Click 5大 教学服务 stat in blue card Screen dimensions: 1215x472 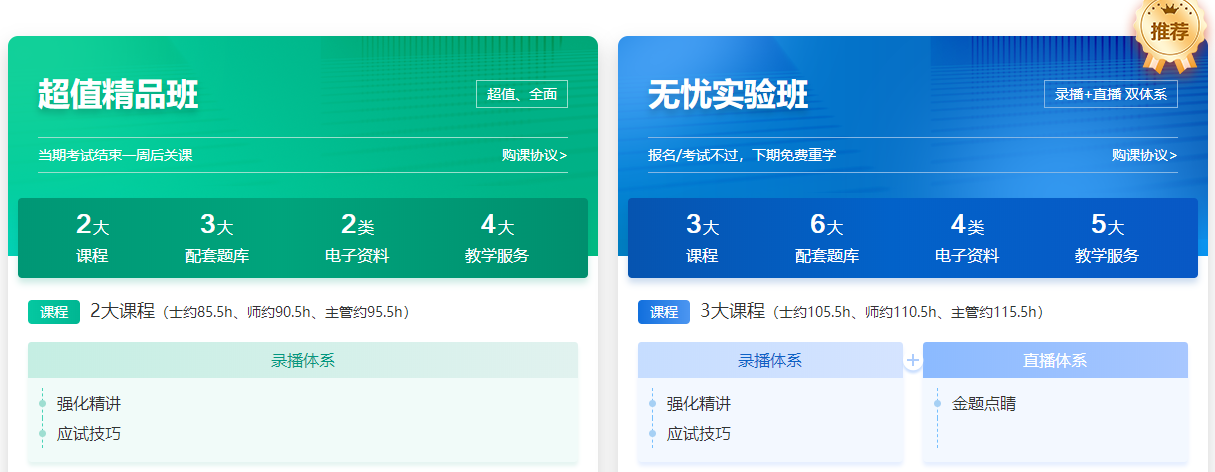click(x=1107, y=239)
